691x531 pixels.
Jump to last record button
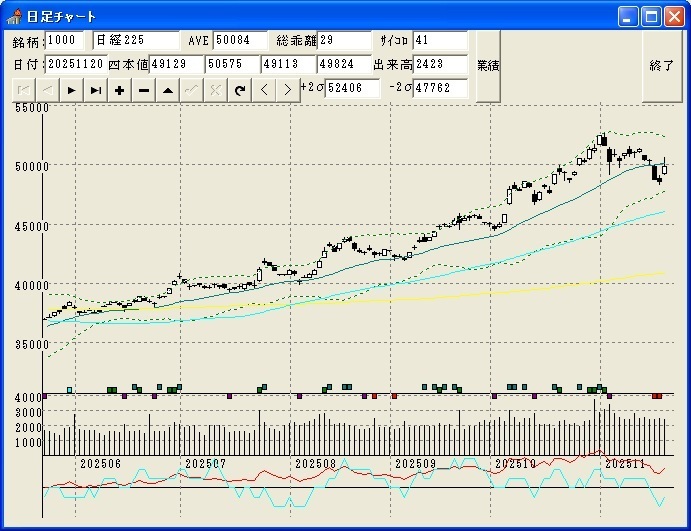pyautogui.click(x=95, y=90)
